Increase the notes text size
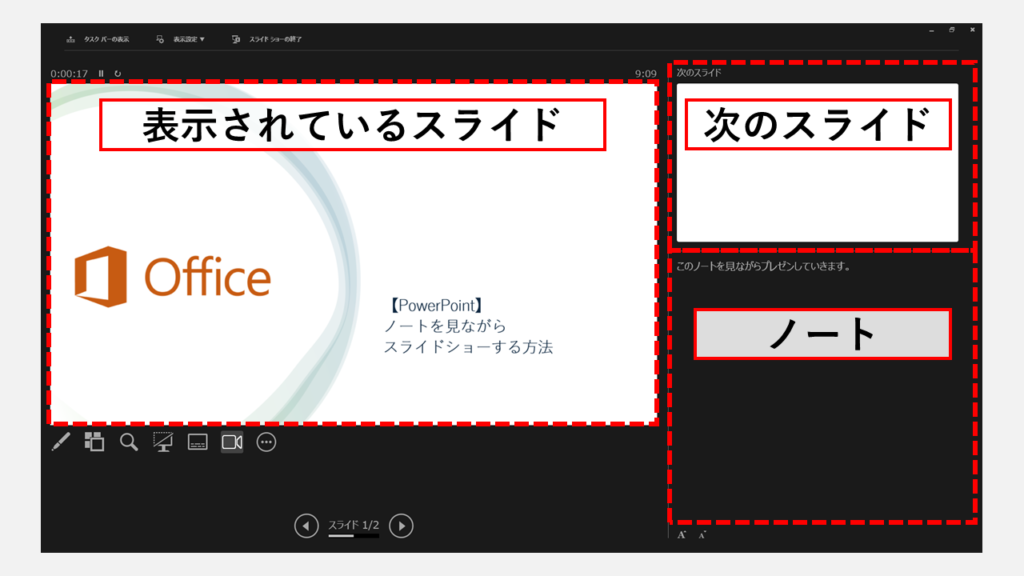Viewport: 1024px width, 576px height. tap(682, 535)
